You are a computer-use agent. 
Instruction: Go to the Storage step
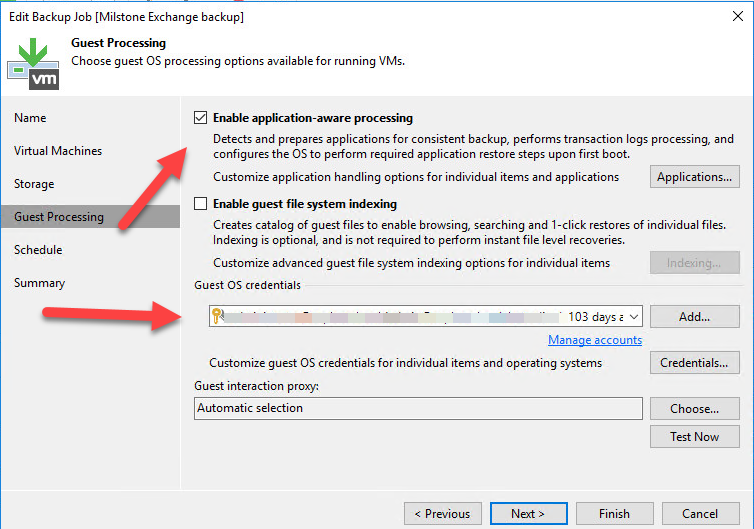point(34,184)
